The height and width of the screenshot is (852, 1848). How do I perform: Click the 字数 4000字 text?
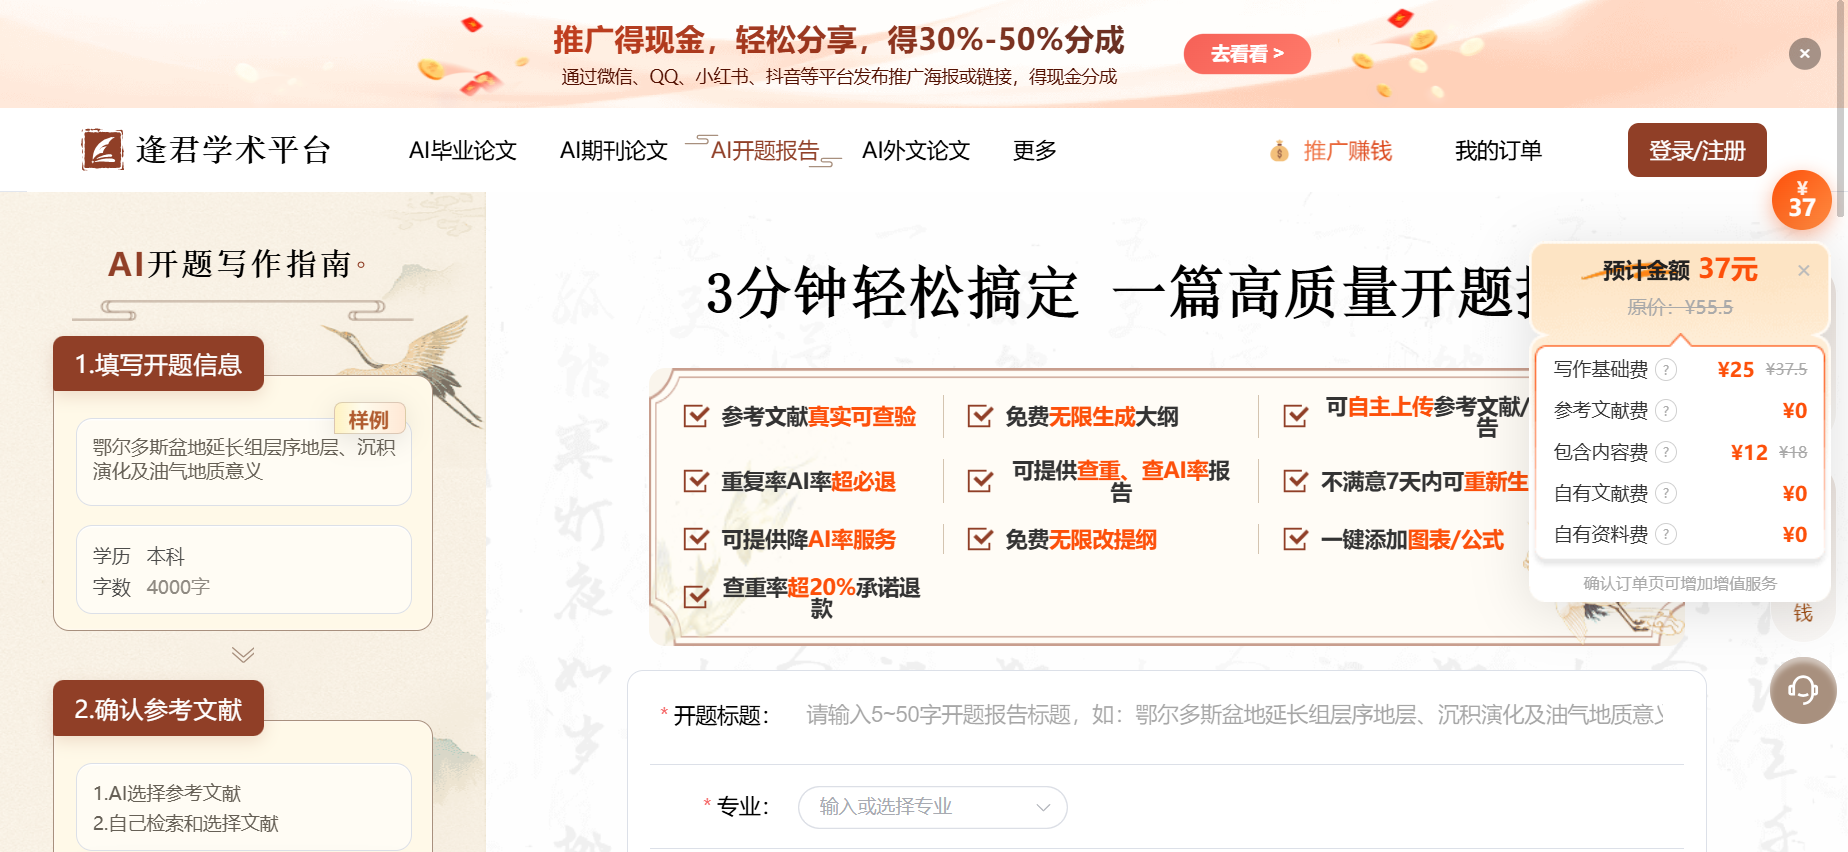[x=151, y=587]
